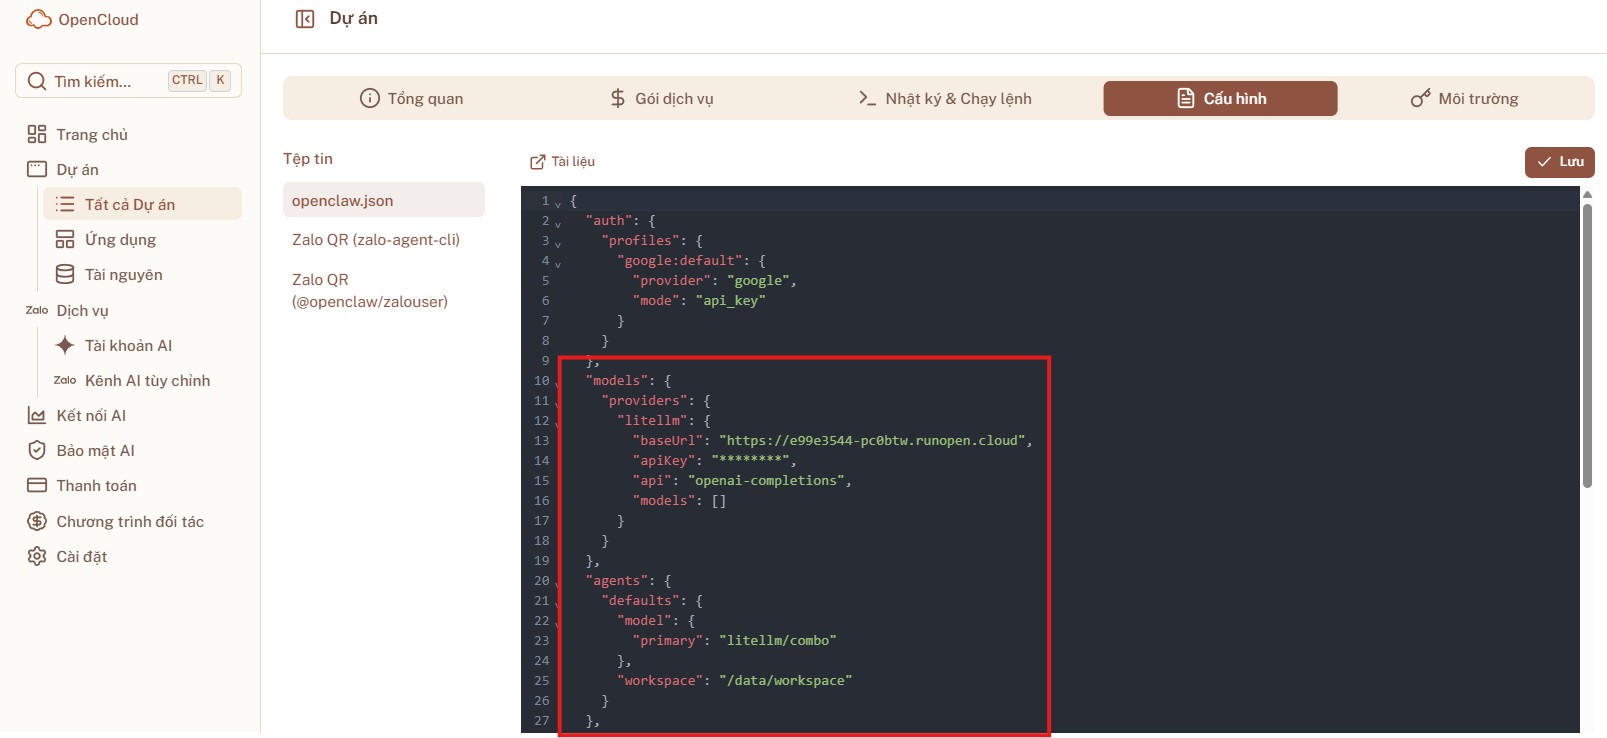The height and width of the screenshot is (738, 1607).
Task: Open Bảo mật AI shield item
Action: point(95,450)
